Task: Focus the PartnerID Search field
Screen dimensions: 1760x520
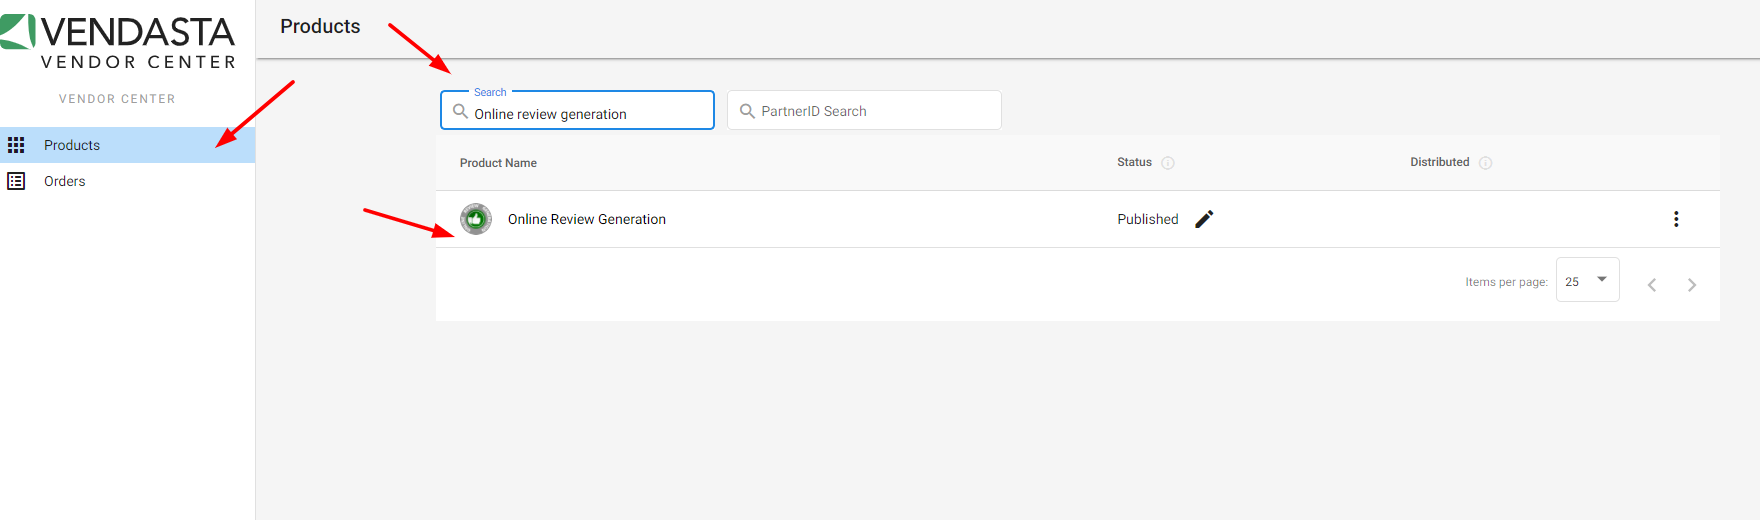Action: [864, 110]
